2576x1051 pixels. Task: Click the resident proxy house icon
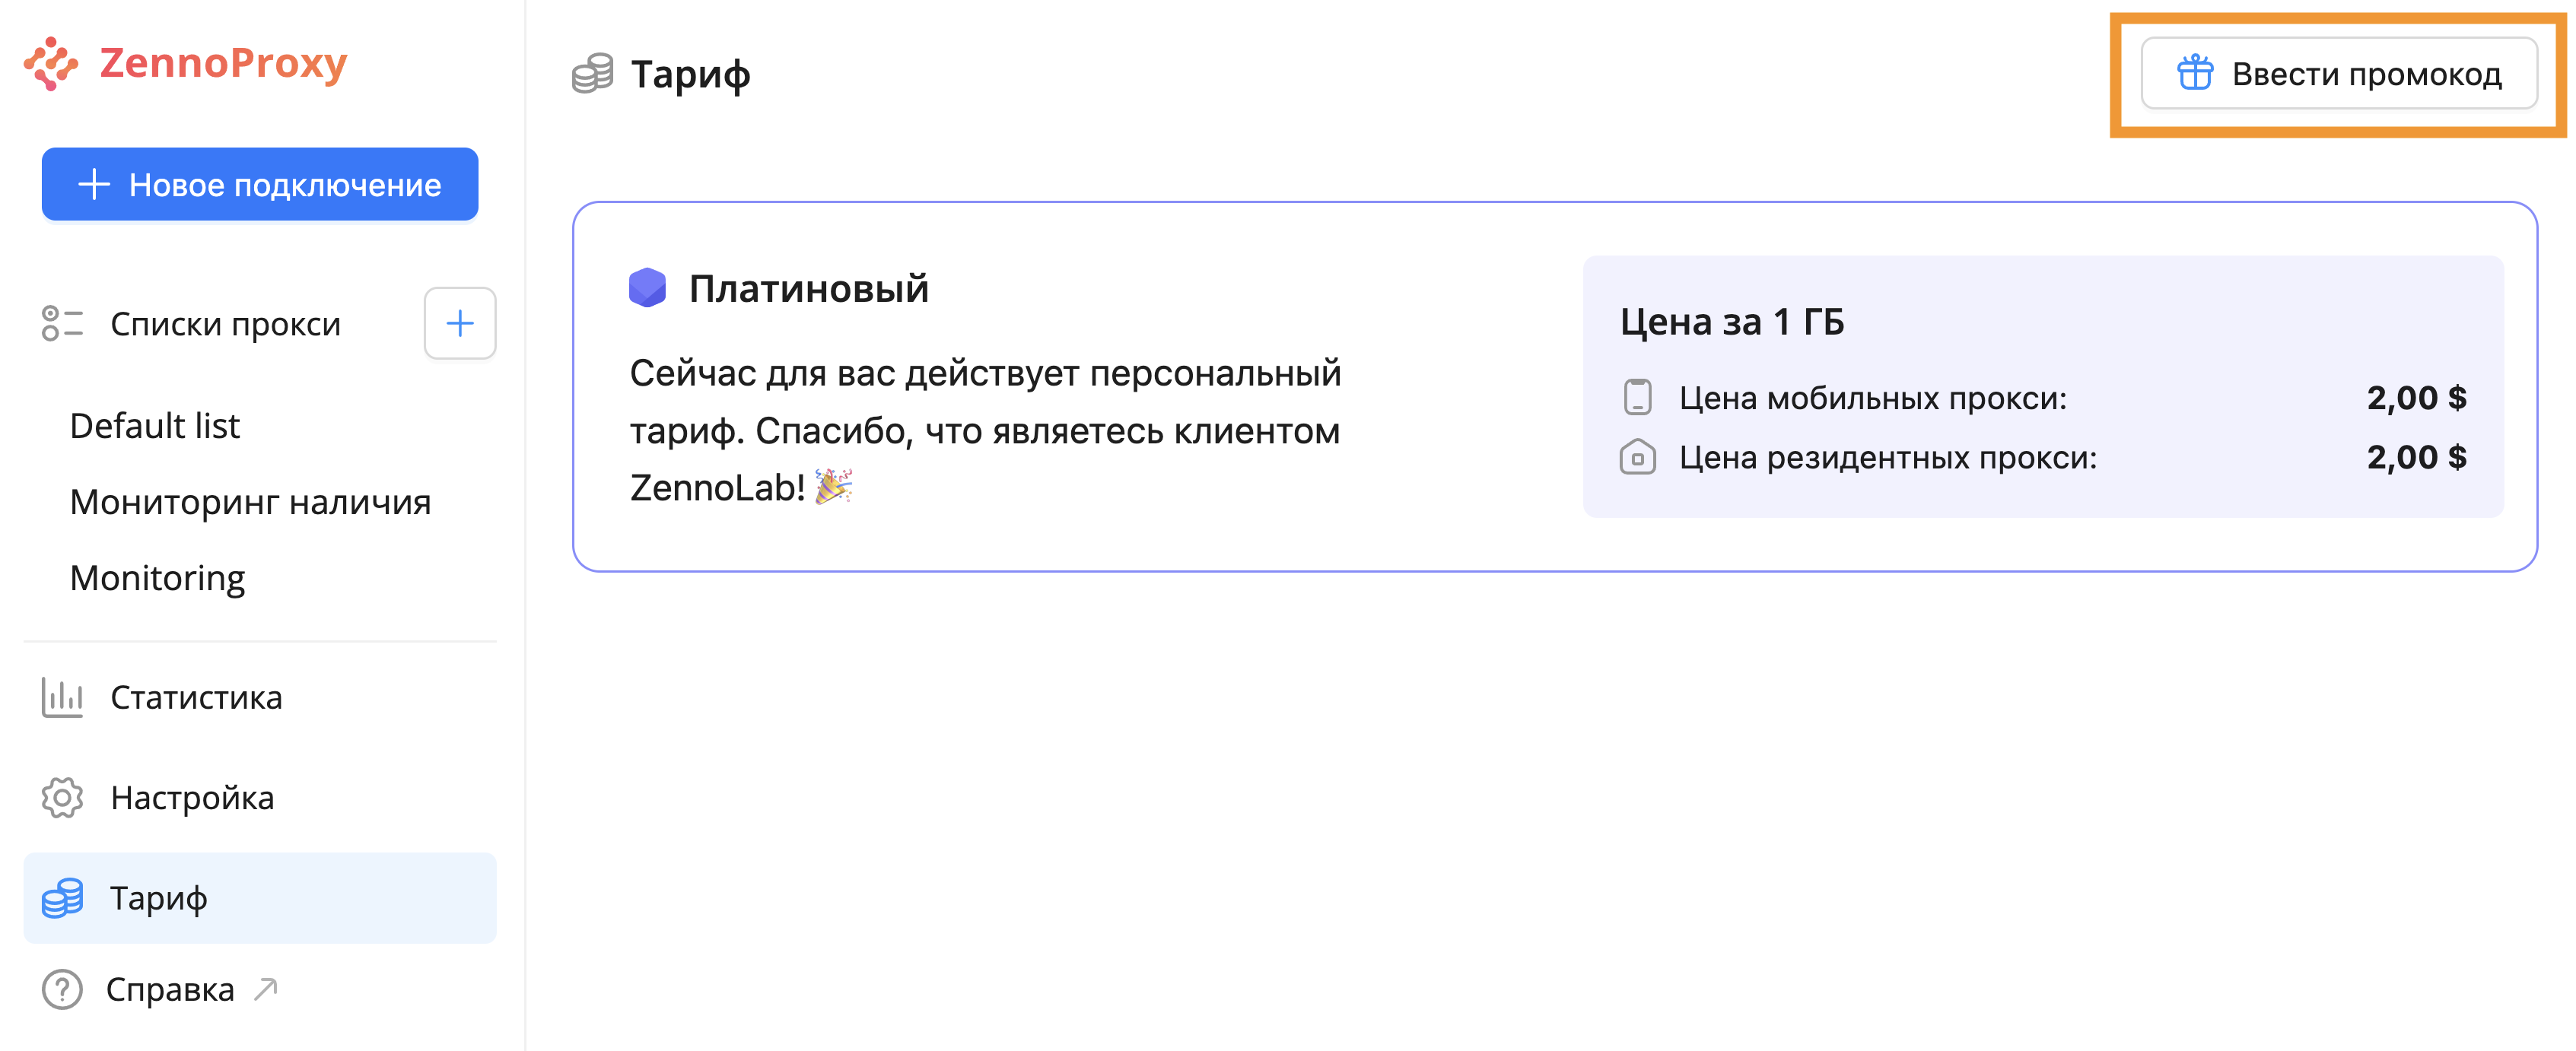click(1637, 457)
